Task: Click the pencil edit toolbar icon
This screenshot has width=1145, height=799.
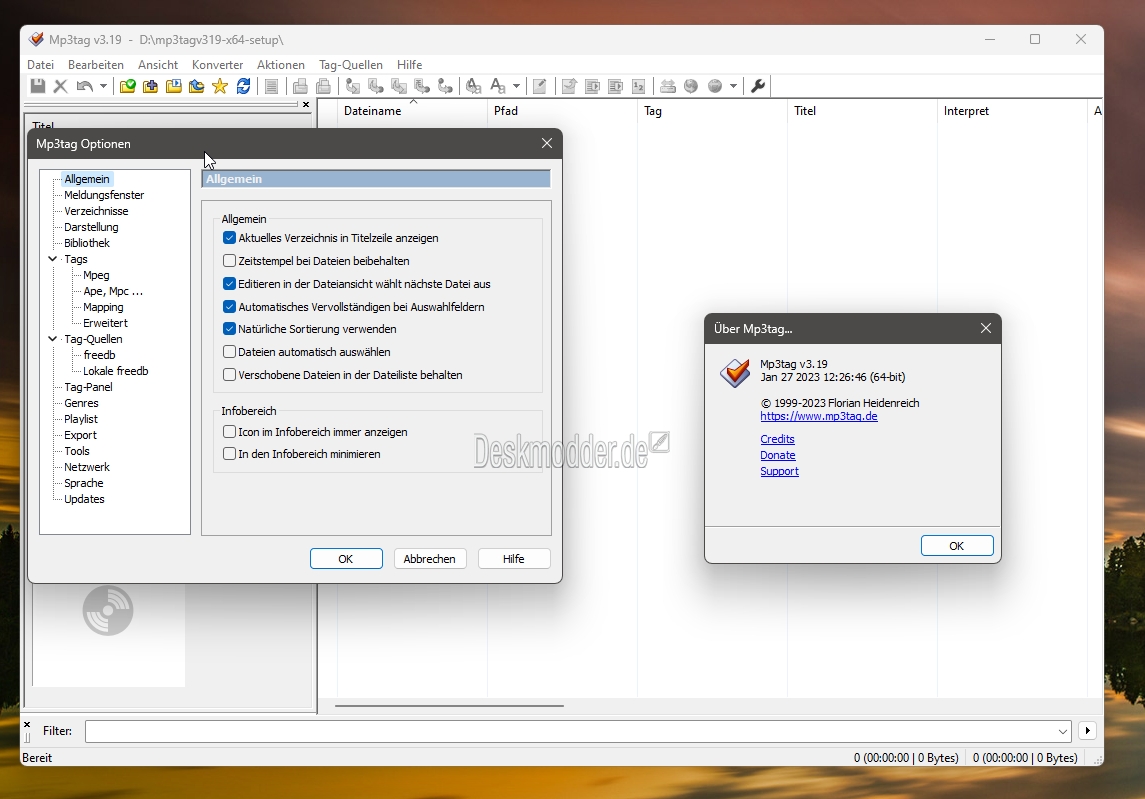Action: coord(540,86)
